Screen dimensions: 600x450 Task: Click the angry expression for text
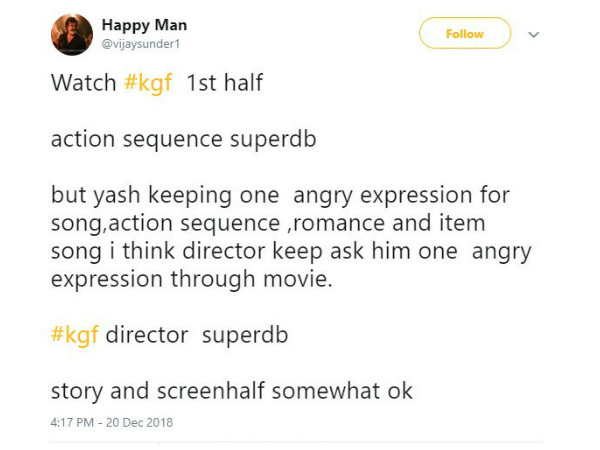[401, 196]
